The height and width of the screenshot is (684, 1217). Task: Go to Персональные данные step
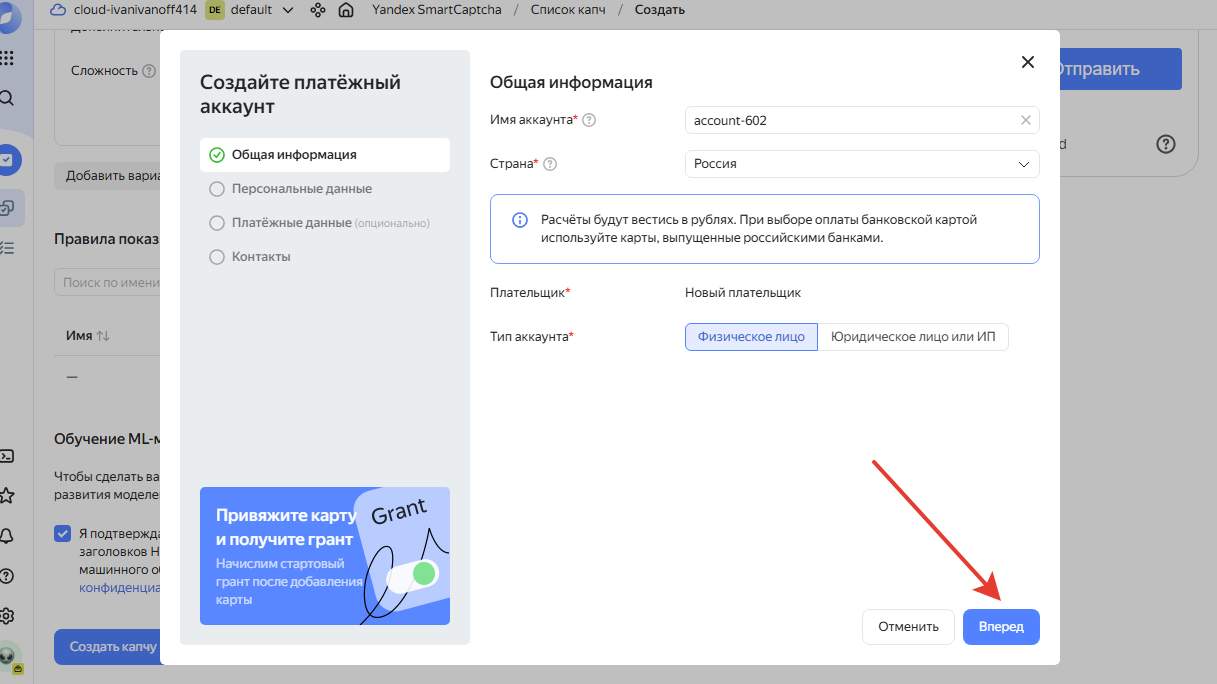(x=301, y=189)
